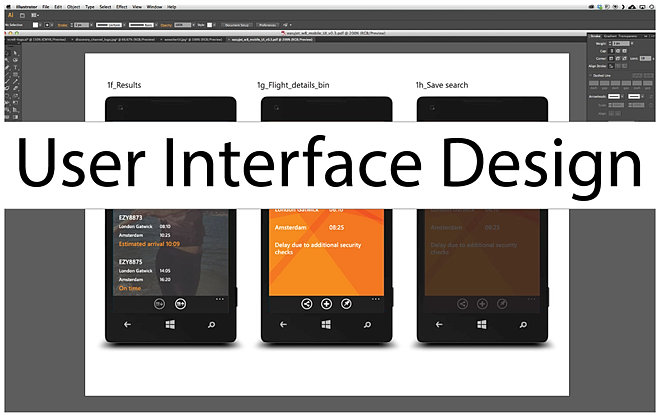Select the 1g_Flight_details_bin label text
This screenshot has width=660, height=417.
pyautogui.click(x=293, y=85)
